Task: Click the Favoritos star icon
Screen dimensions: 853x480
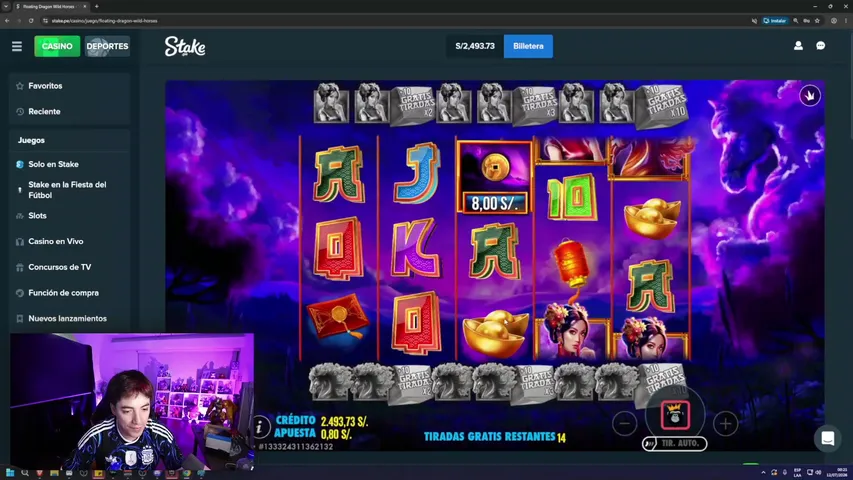Action: point(20,86)
